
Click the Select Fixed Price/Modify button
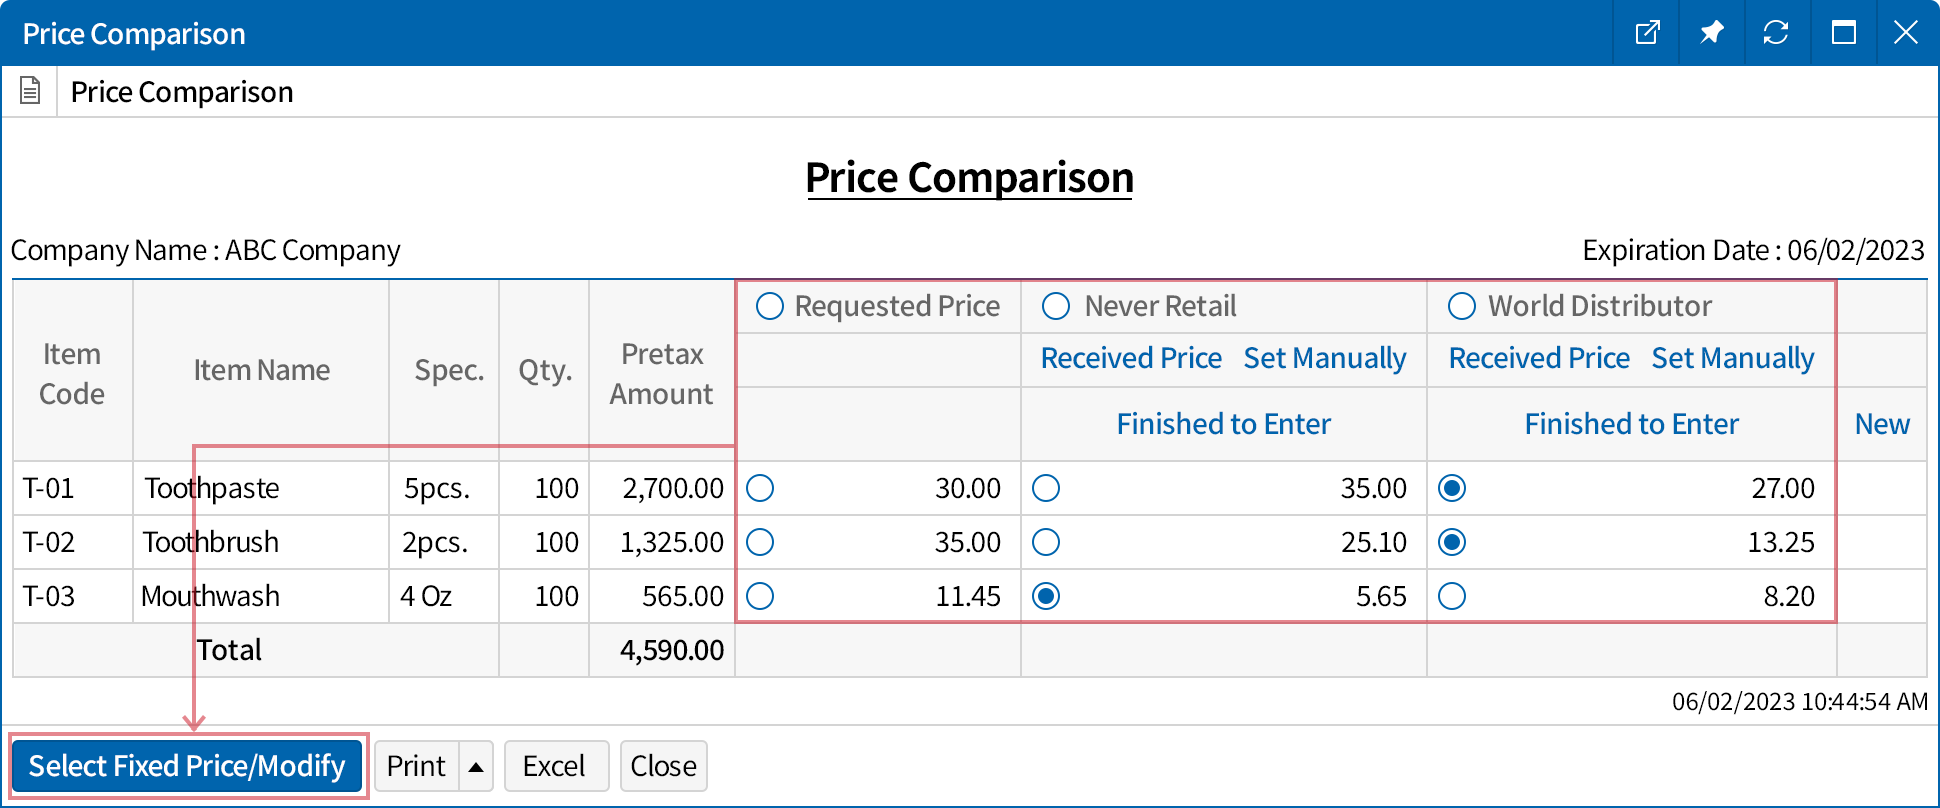pos(187,766)
